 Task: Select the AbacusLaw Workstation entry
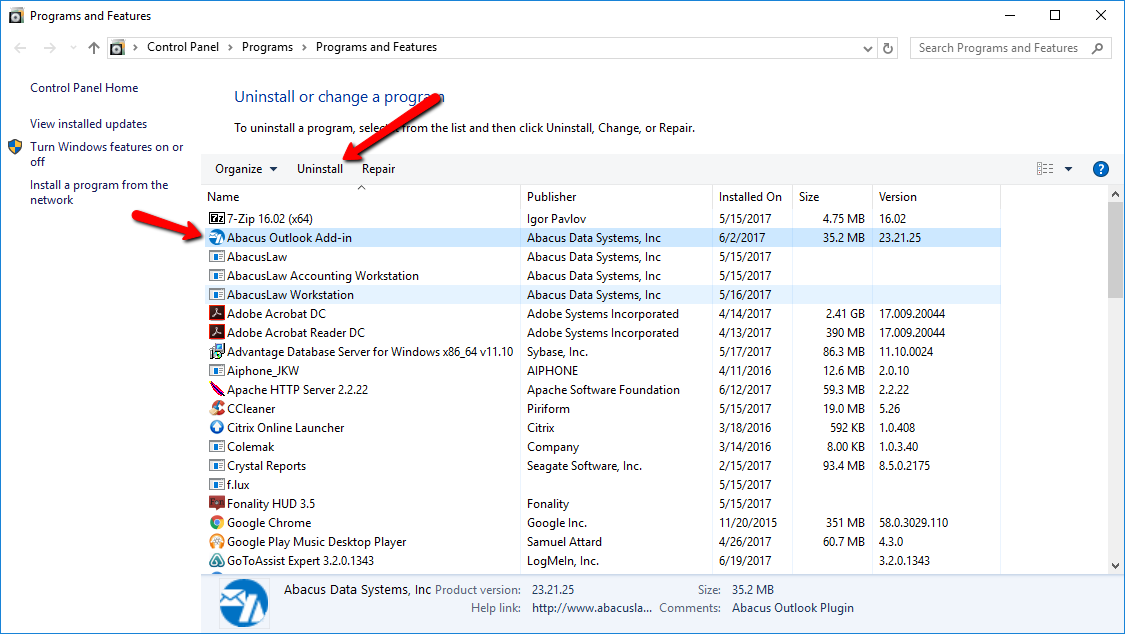[603, 295]
